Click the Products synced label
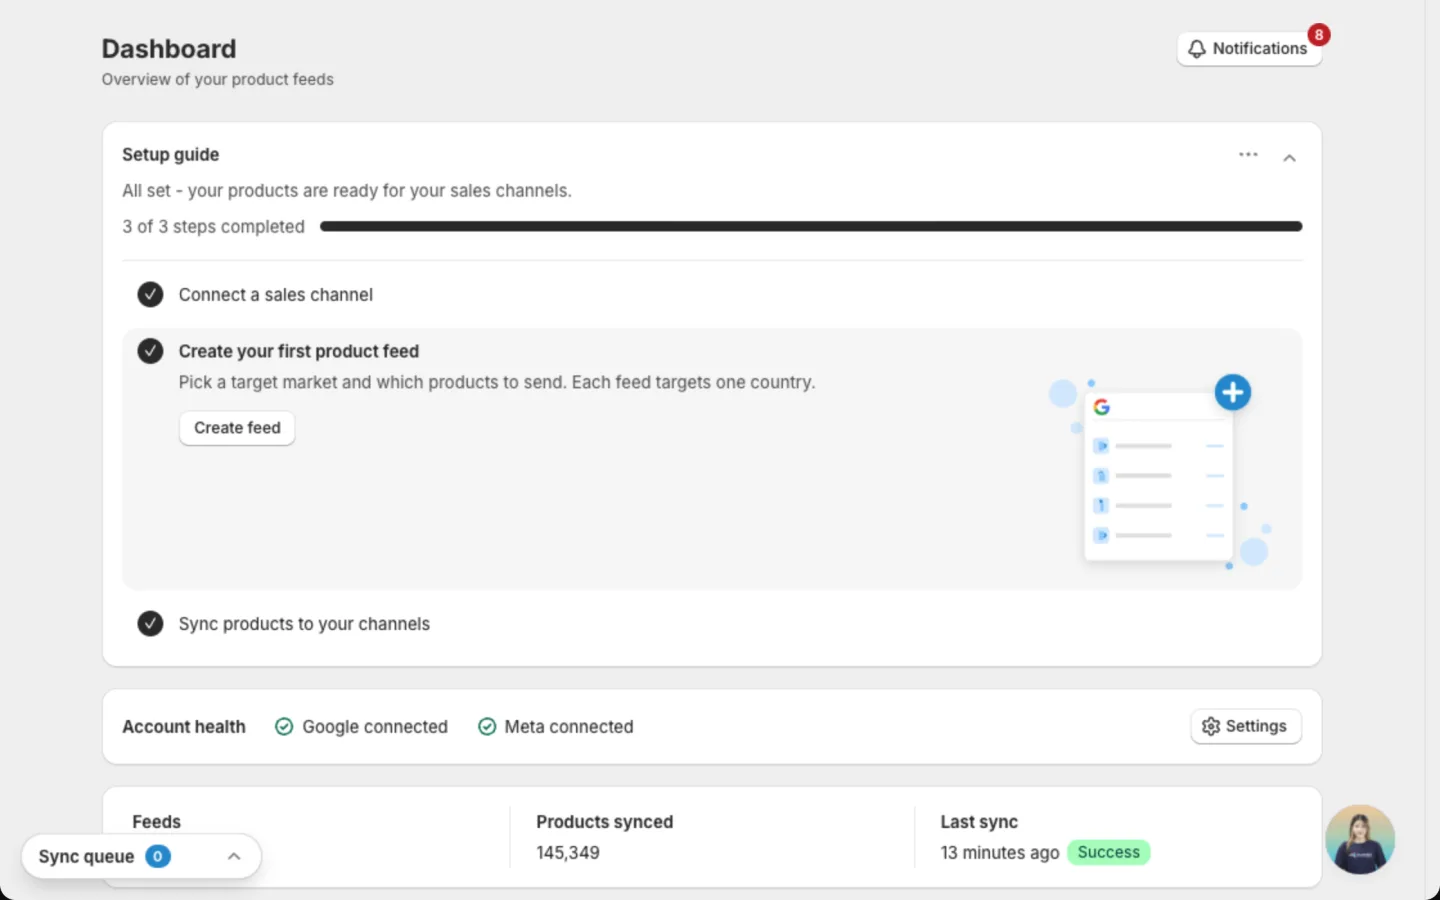 [x=604, y=822]
